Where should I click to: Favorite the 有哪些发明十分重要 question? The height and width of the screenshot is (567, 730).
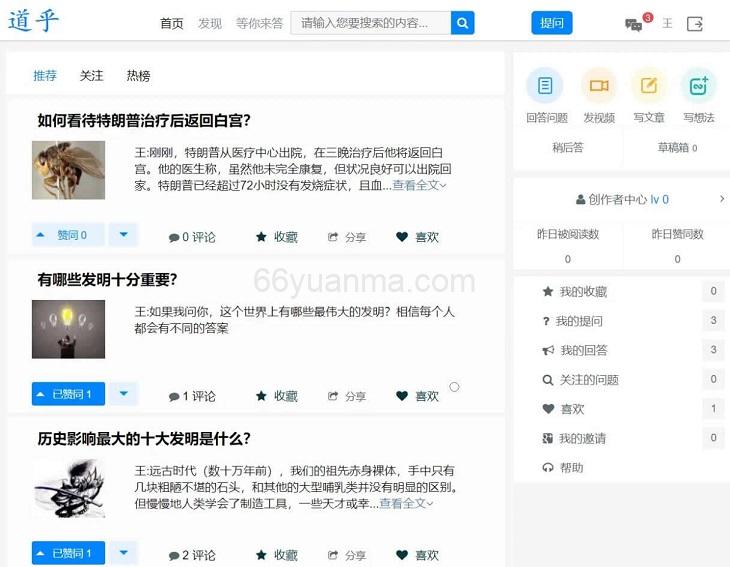(x=277, y=396)
